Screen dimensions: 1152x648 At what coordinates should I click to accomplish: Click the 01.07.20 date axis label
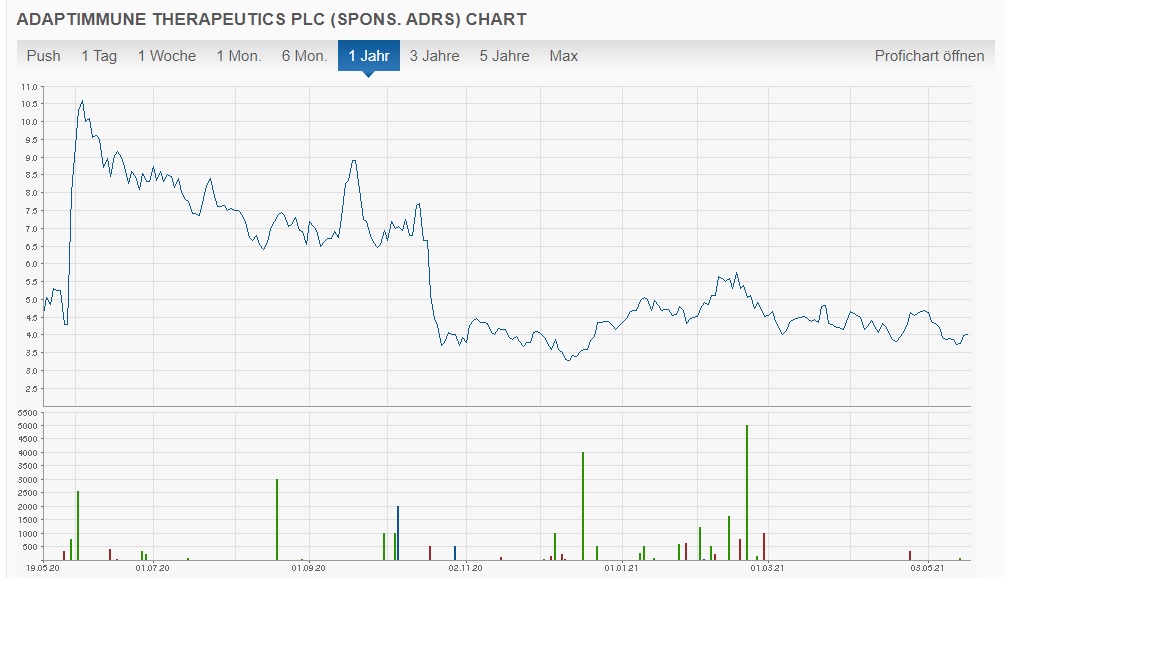[152, 568]
